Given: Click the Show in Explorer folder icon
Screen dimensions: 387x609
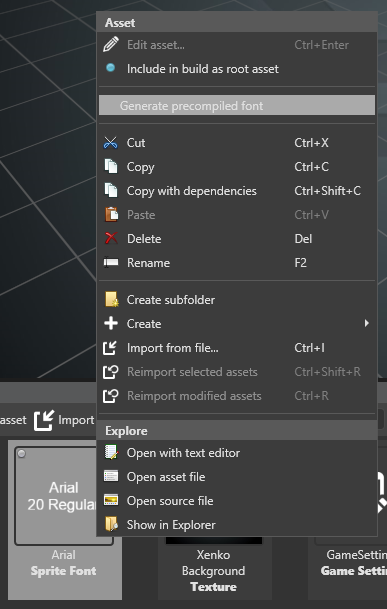Looking at the screenshot, I should (x=111, y=524).
